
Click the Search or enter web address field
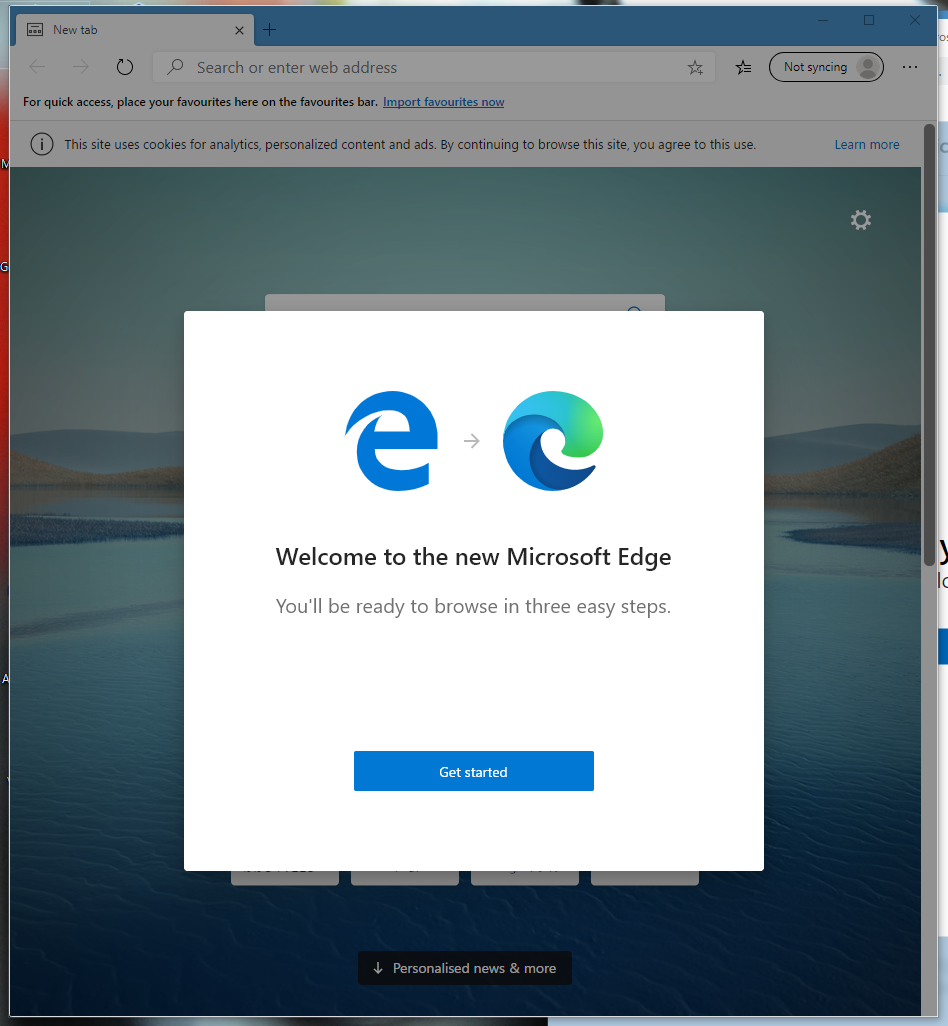click(x=434, y=67)
